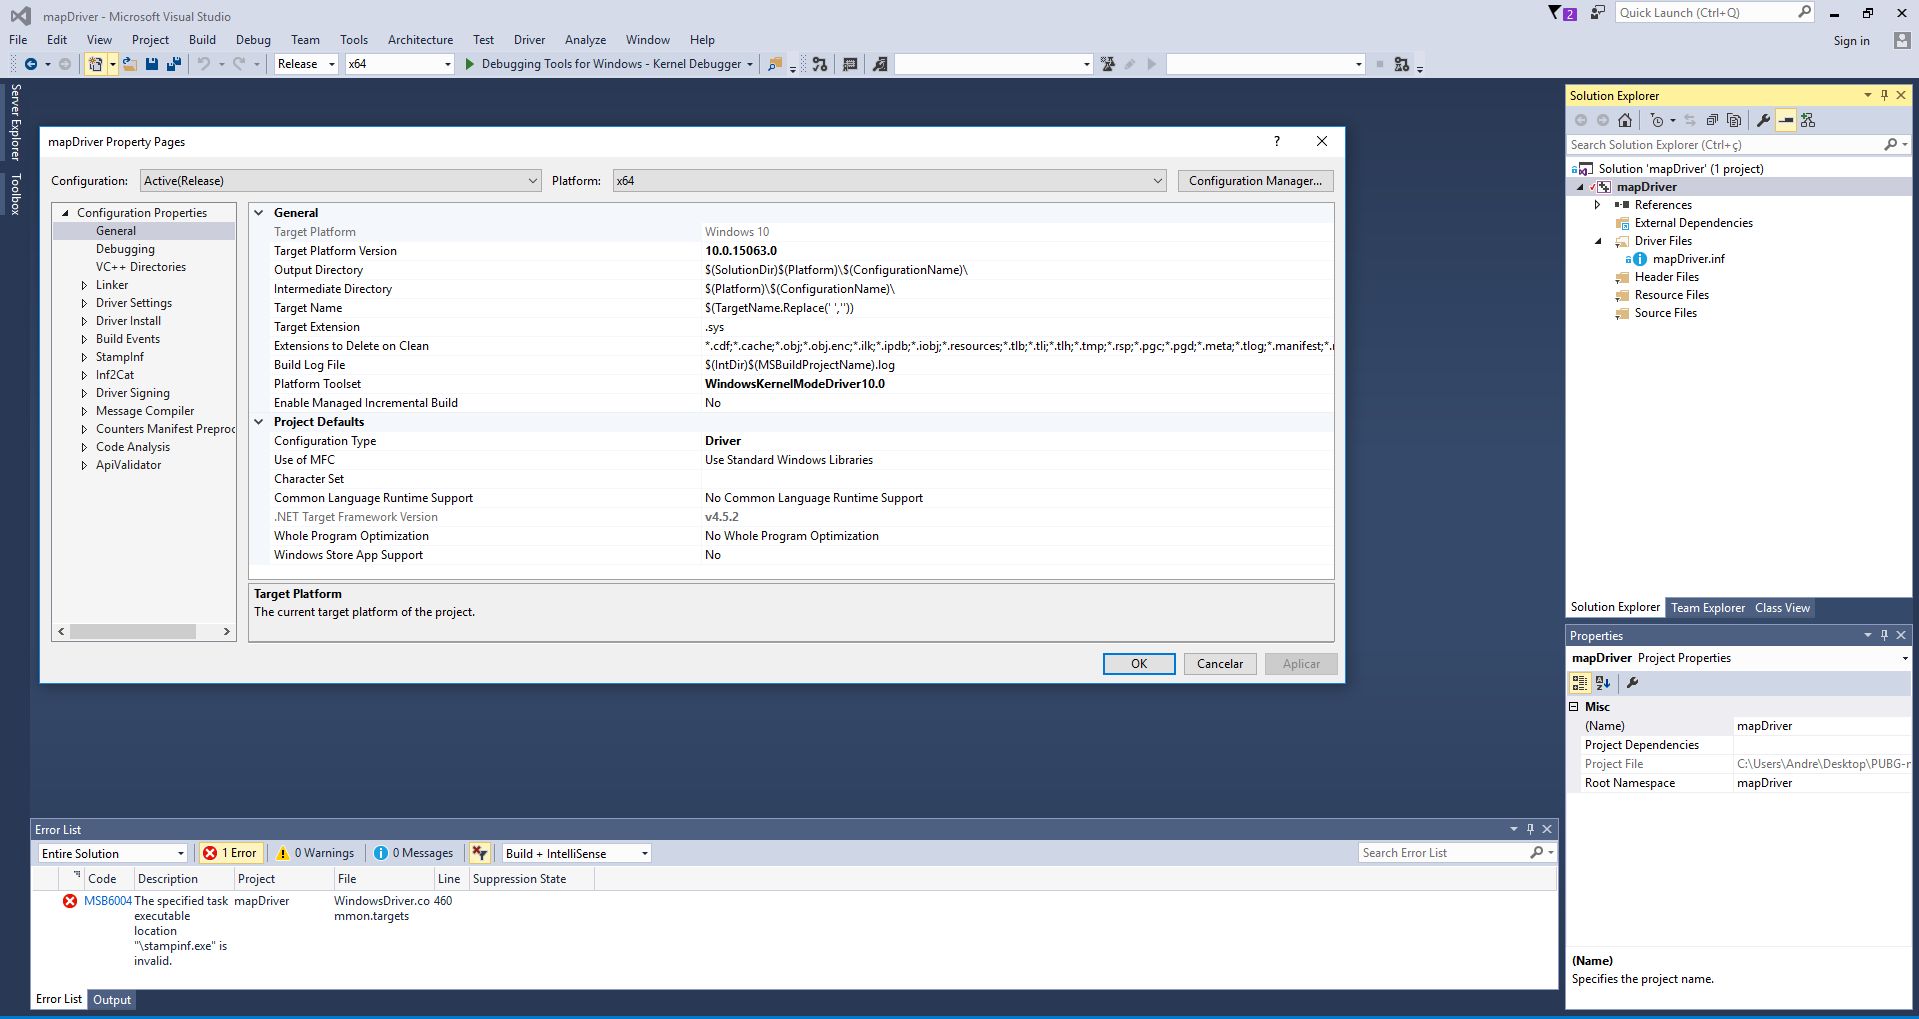
Task: Select the Collapse All icon in Solution Explorer
Action: point(1712,120)
